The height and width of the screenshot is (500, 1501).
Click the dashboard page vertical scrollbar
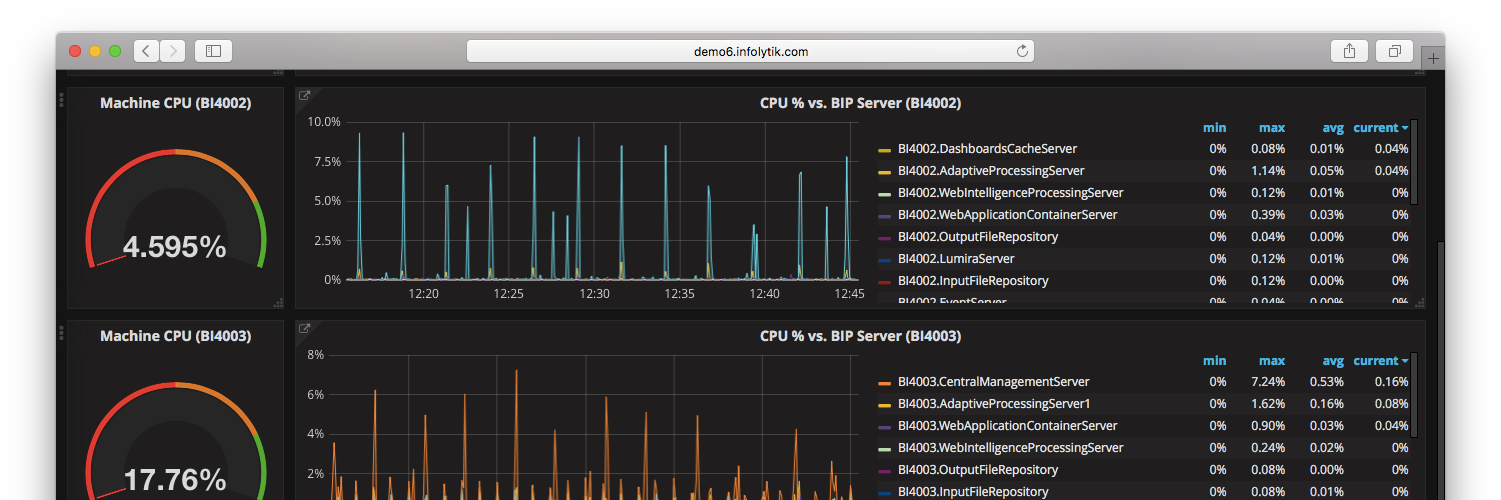(1441, 370)
